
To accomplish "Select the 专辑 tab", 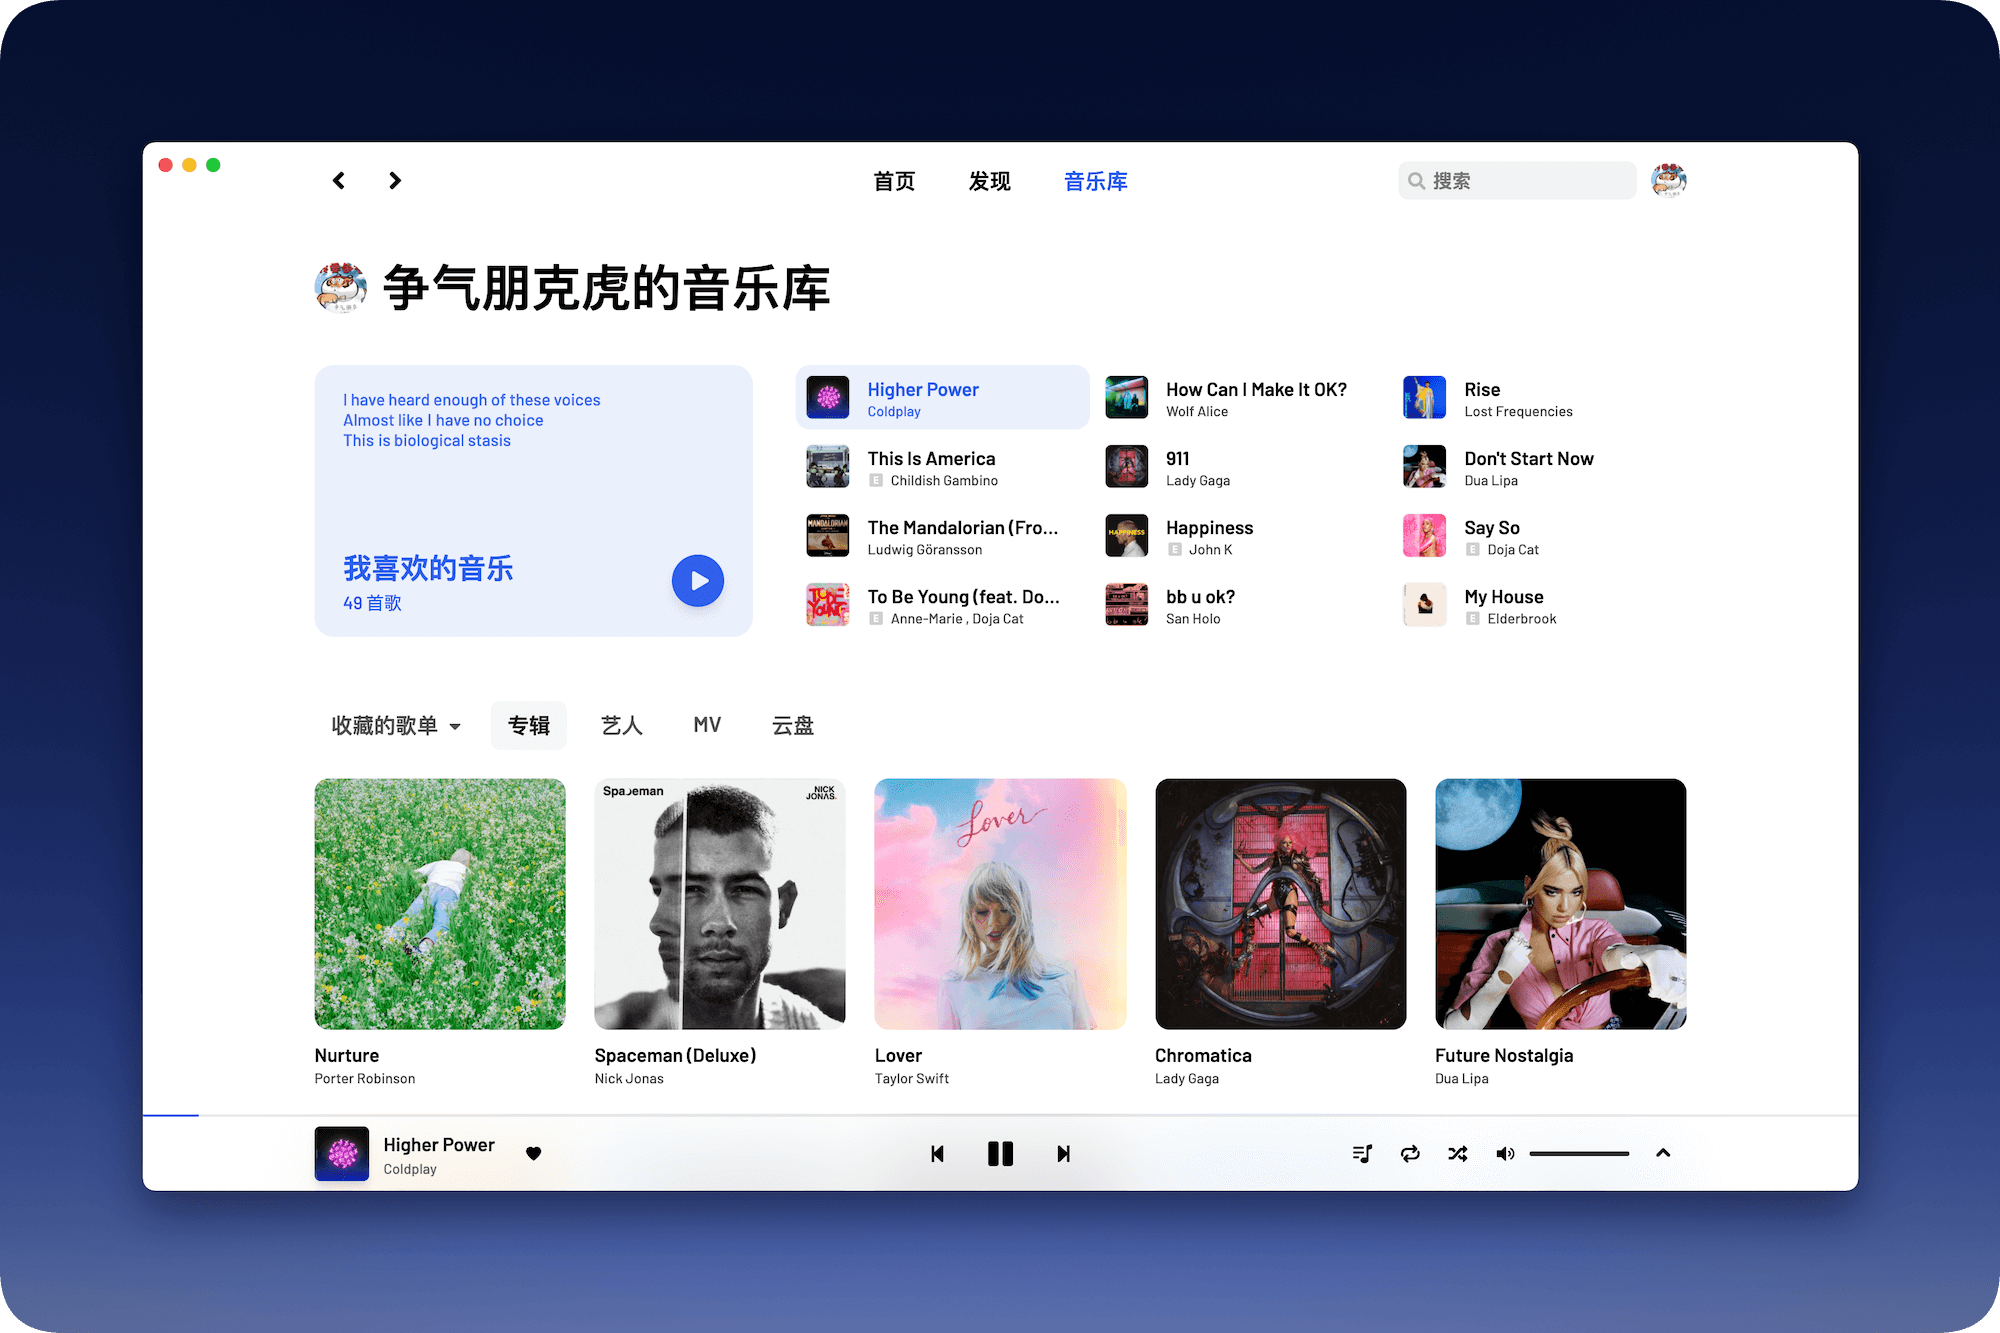I will [x=531, y=725].
